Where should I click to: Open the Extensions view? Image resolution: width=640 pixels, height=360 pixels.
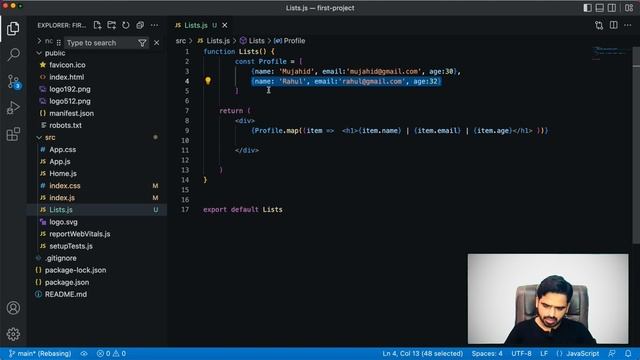(x=13, y=134)
